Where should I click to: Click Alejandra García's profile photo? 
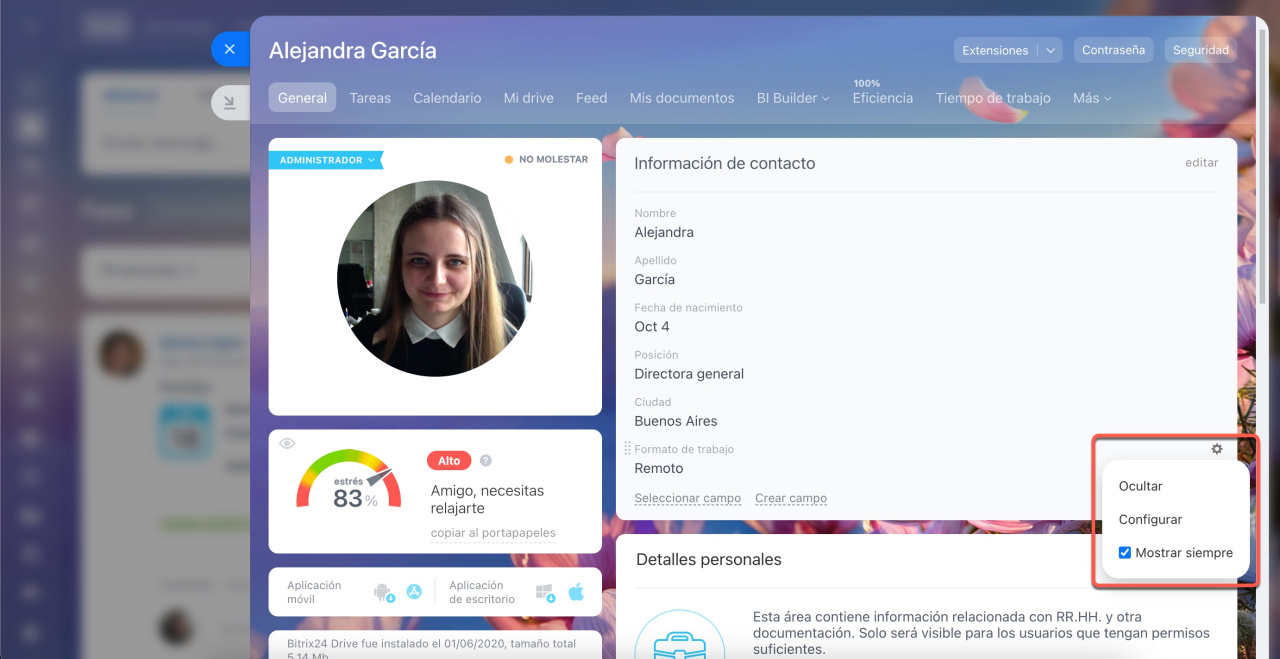point(435,279)
